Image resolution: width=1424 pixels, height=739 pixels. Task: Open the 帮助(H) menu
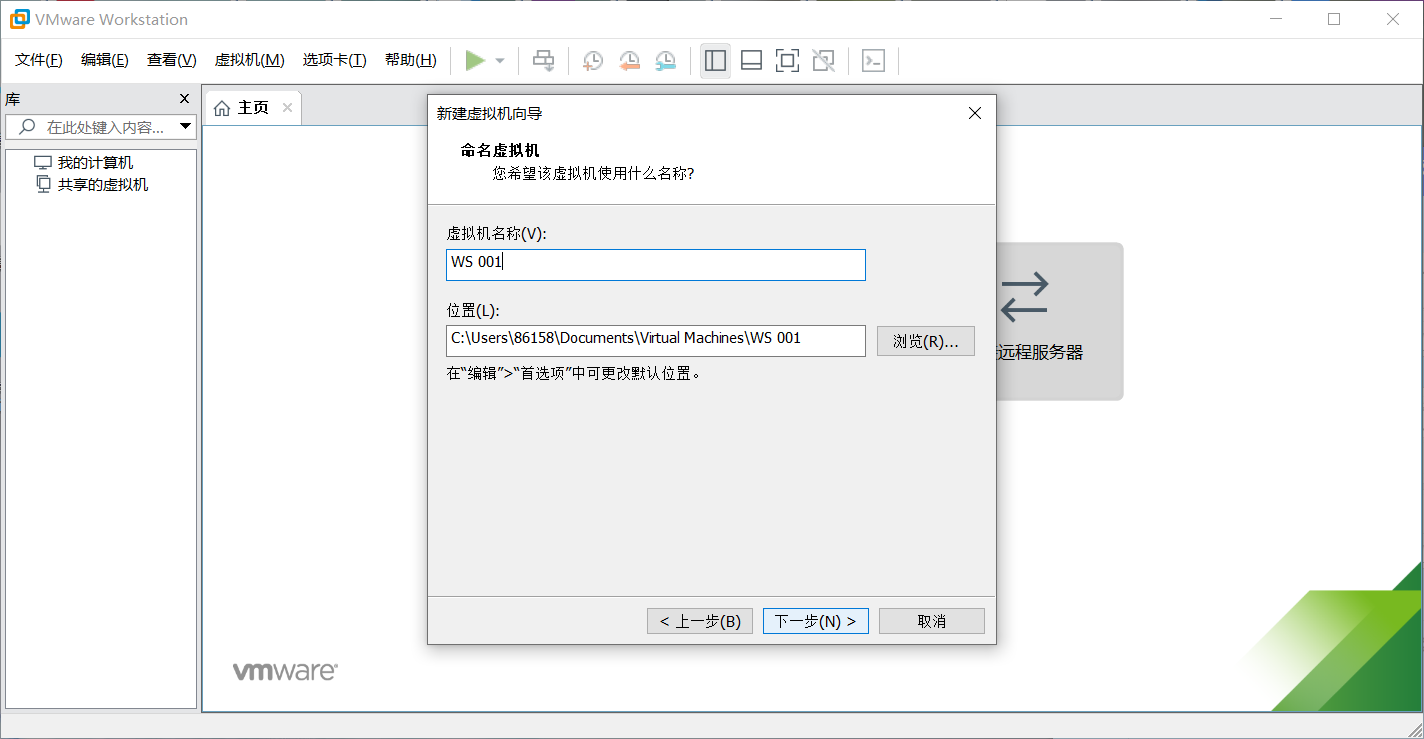(x=411, y=60)
